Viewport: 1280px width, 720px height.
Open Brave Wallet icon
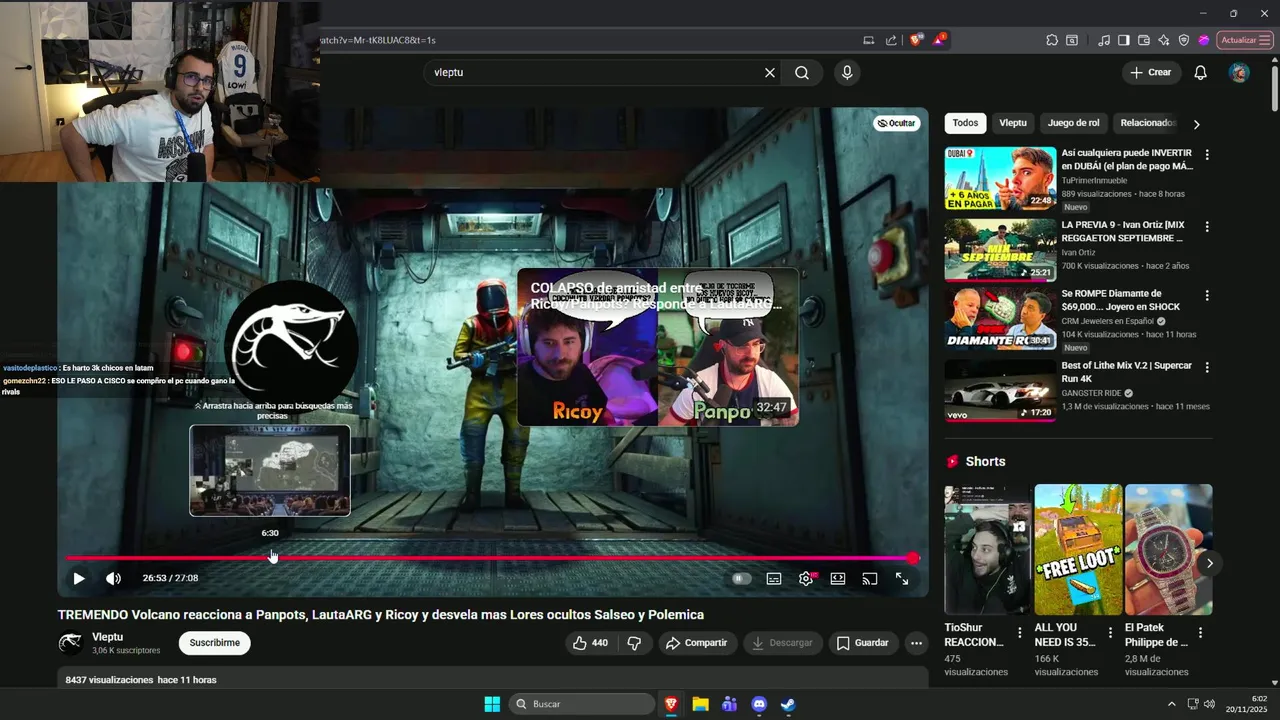(x=1144, y=40)
